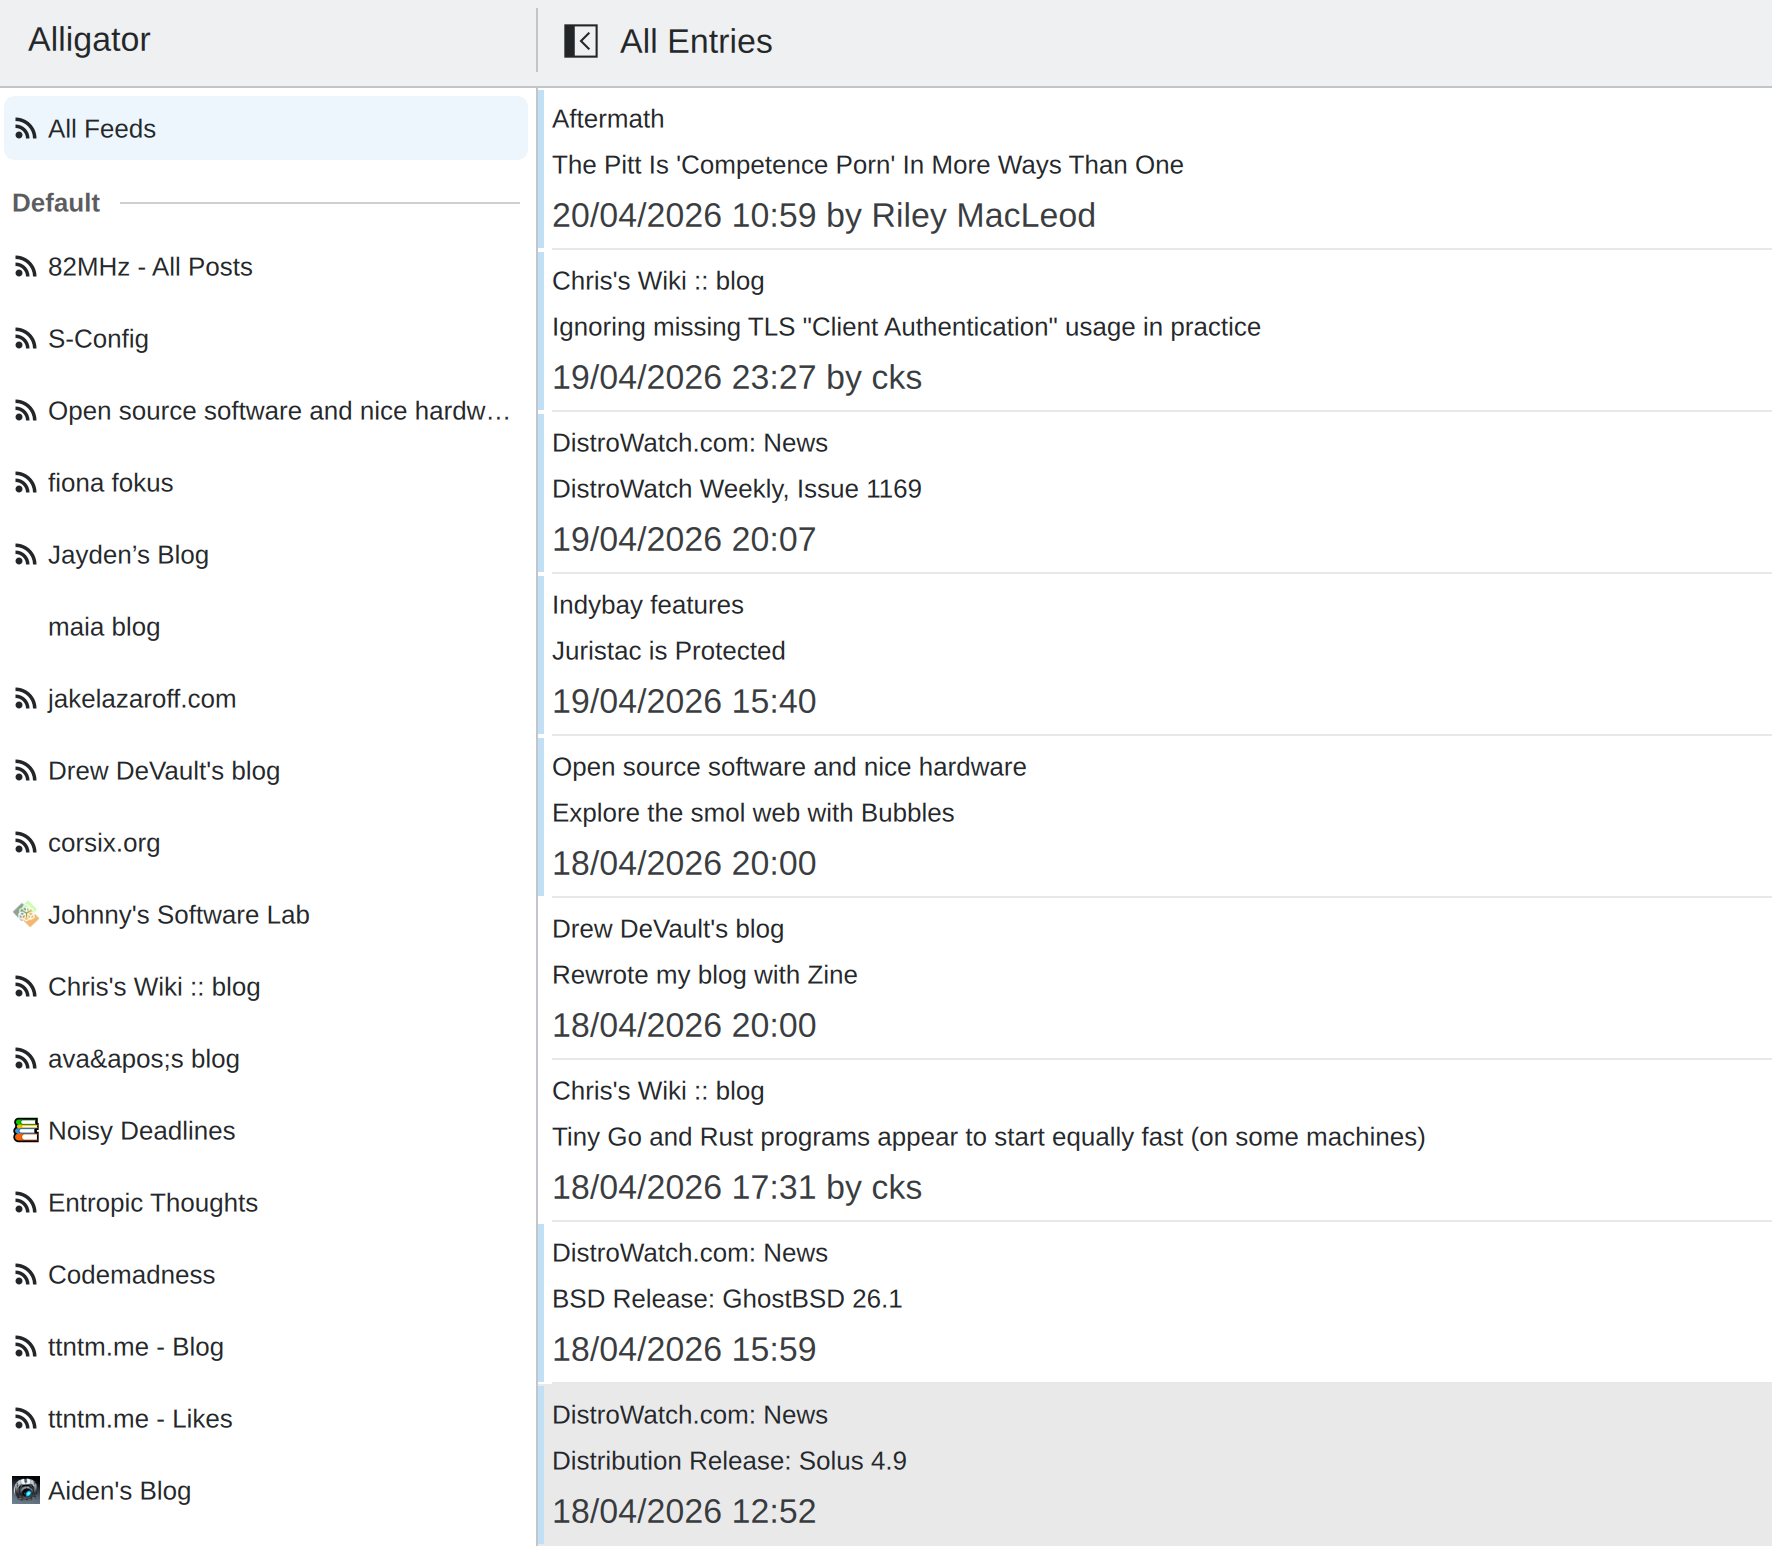Open Rewrote my blog with Zine entry
Screen dimensions: 1772x1546
1155,978
